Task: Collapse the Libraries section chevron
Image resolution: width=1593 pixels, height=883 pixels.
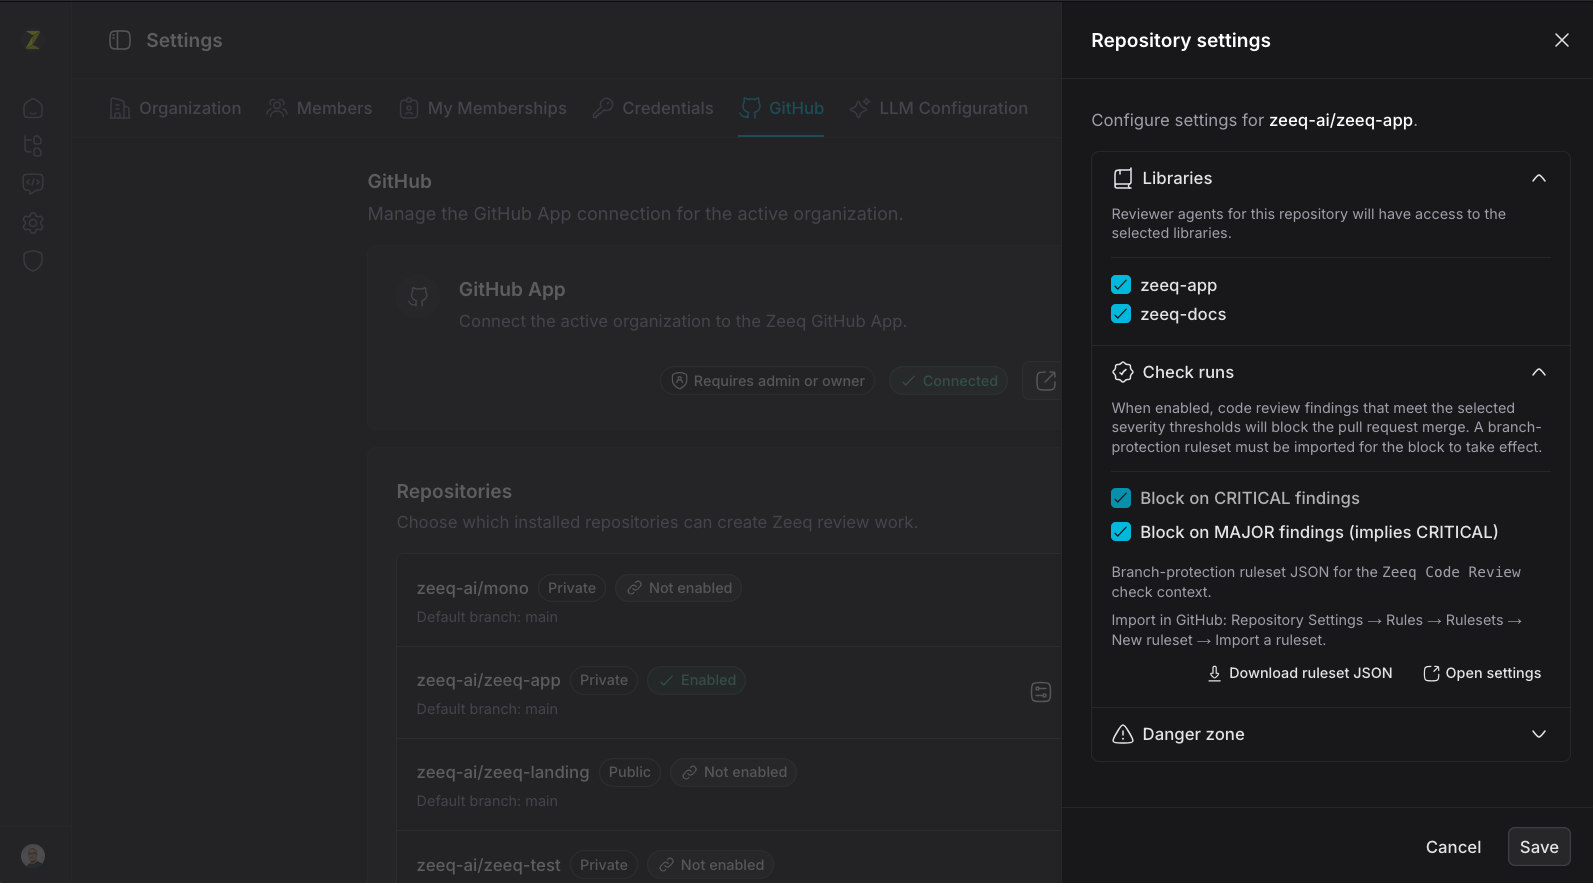Action: coord(1539,178)
